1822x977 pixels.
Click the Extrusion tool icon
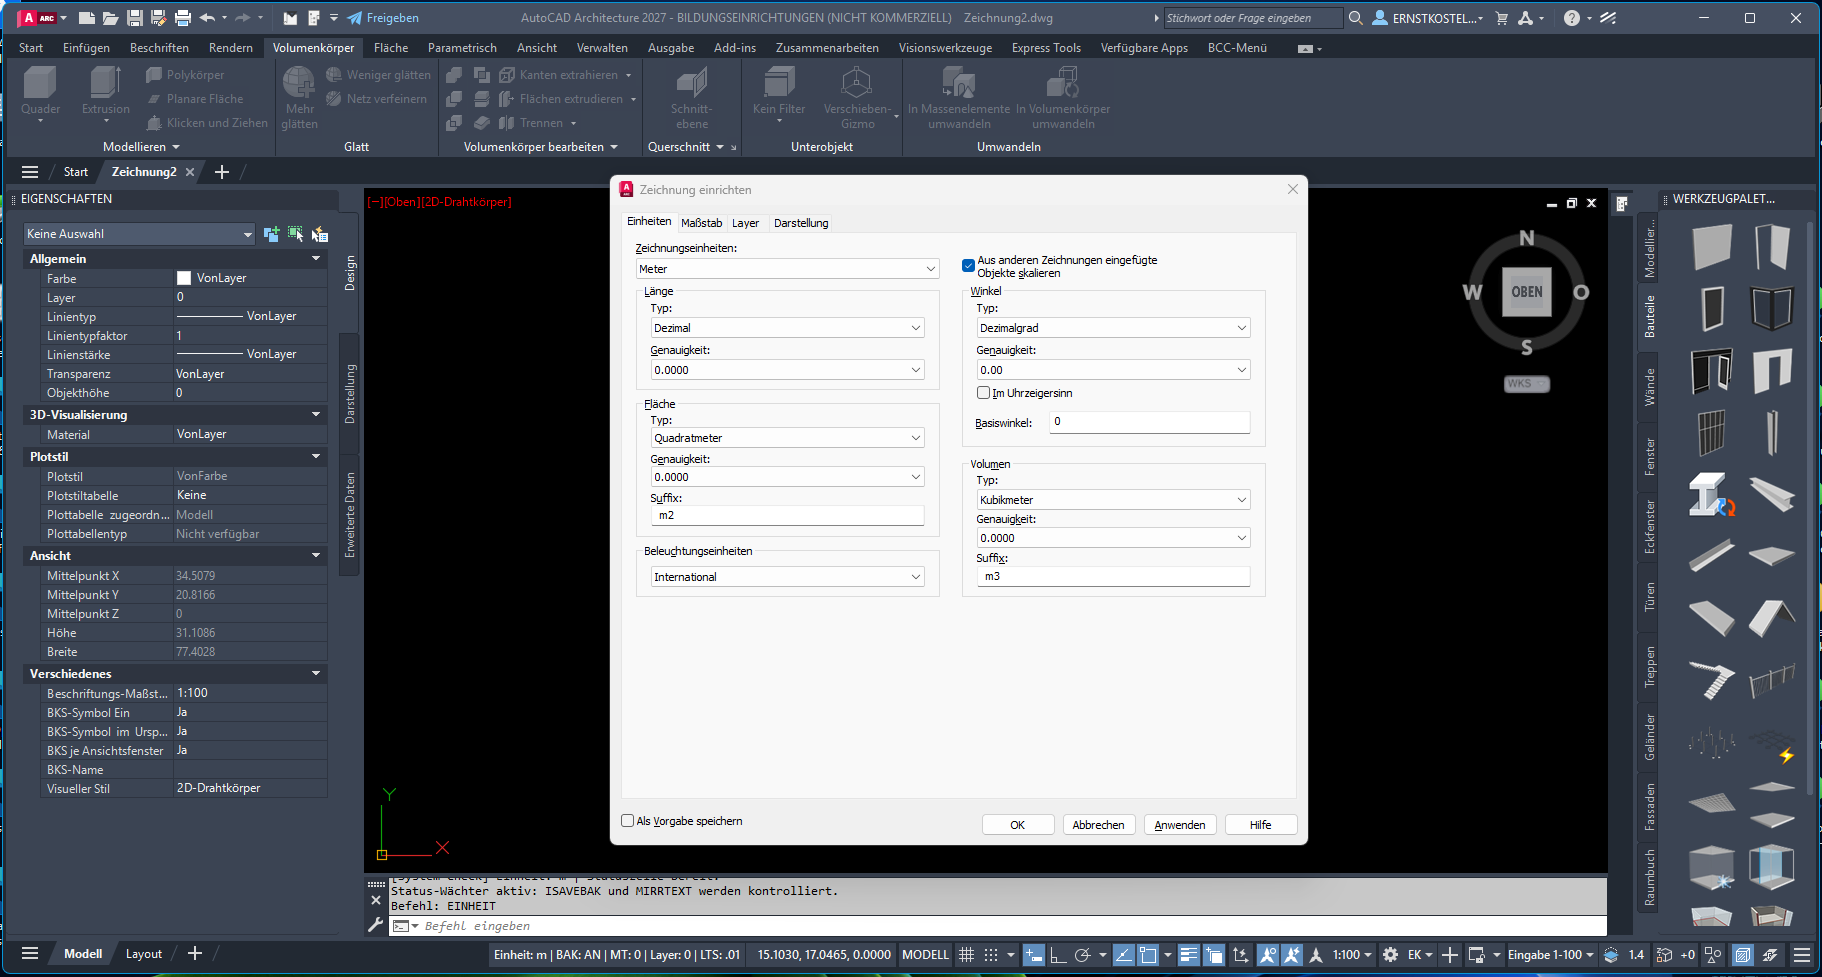click(x=105, y=84)
